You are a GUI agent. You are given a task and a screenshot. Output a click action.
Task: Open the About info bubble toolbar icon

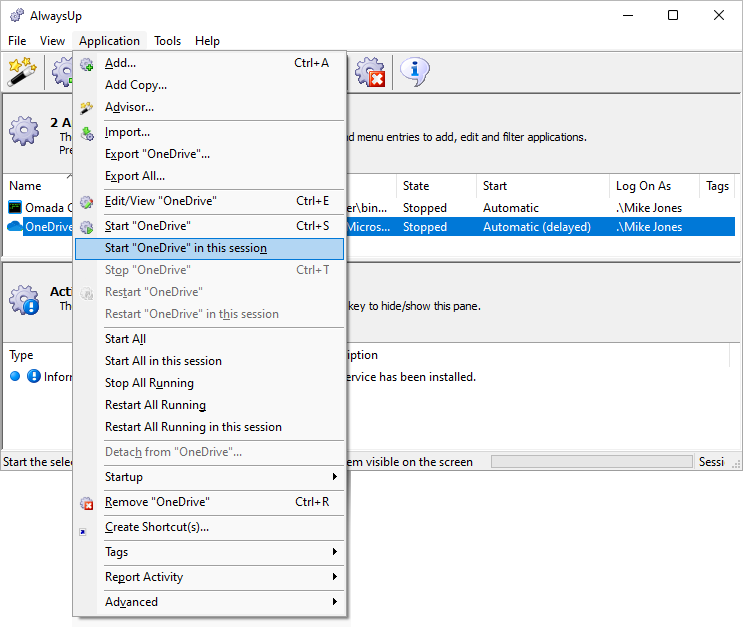415,72
